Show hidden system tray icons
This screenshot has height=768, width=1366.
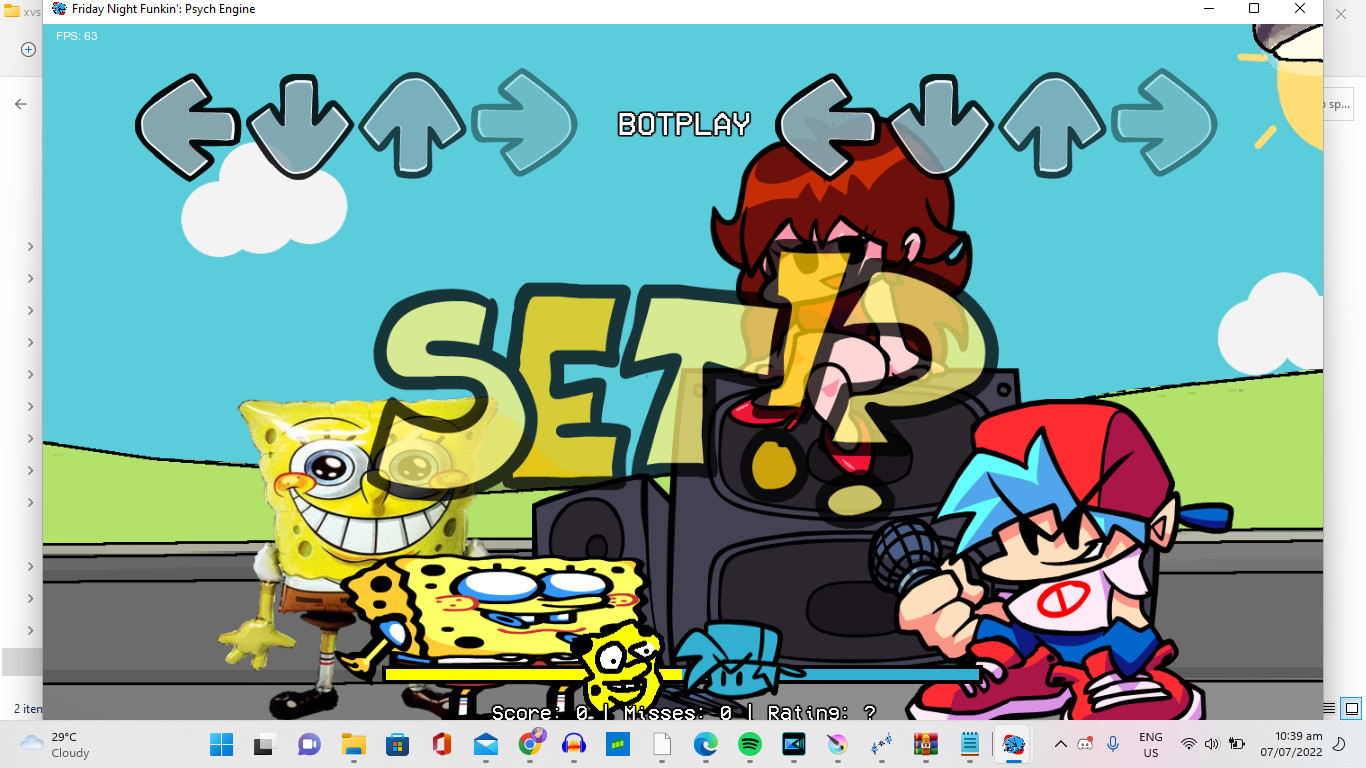coord(1061,744)
